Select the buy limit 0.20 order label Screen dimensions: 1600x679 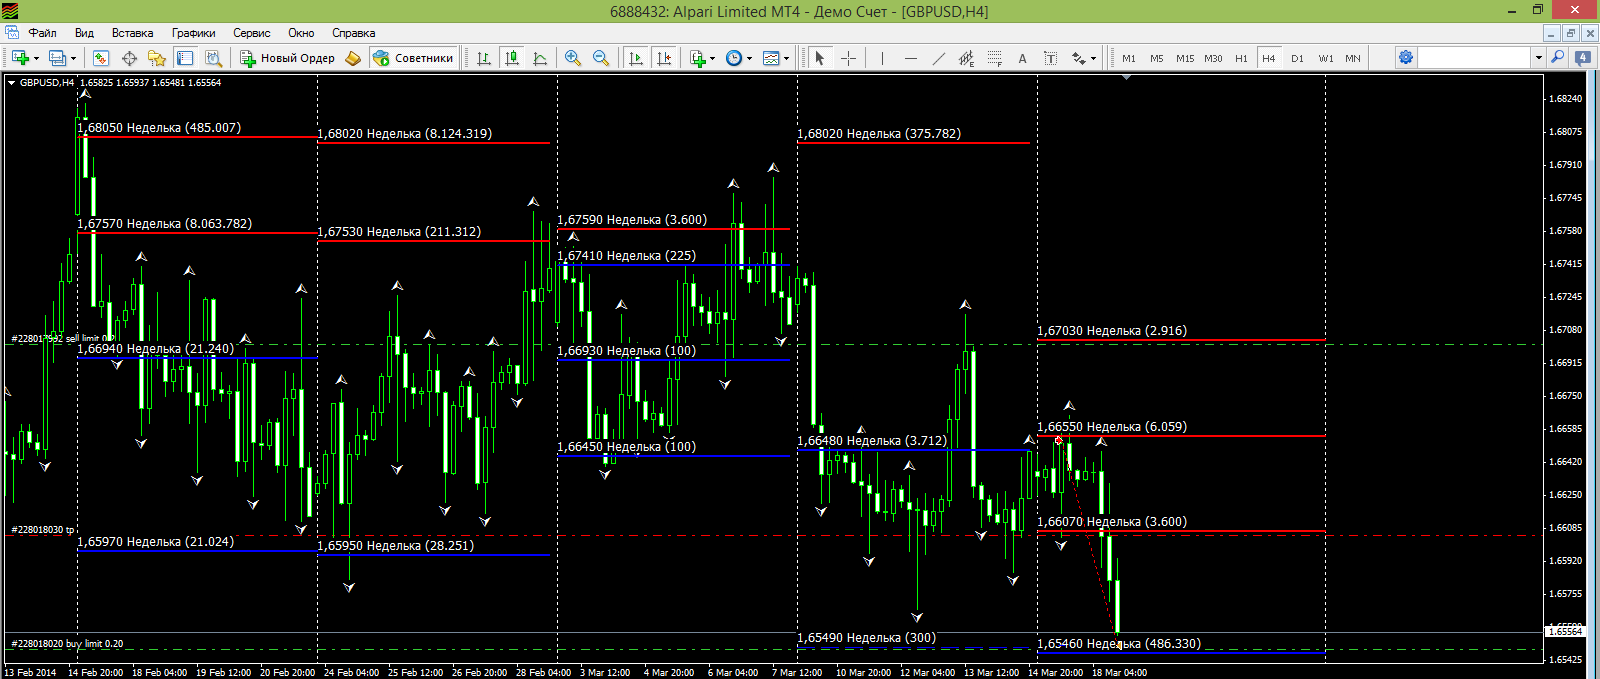click(67, 643)
